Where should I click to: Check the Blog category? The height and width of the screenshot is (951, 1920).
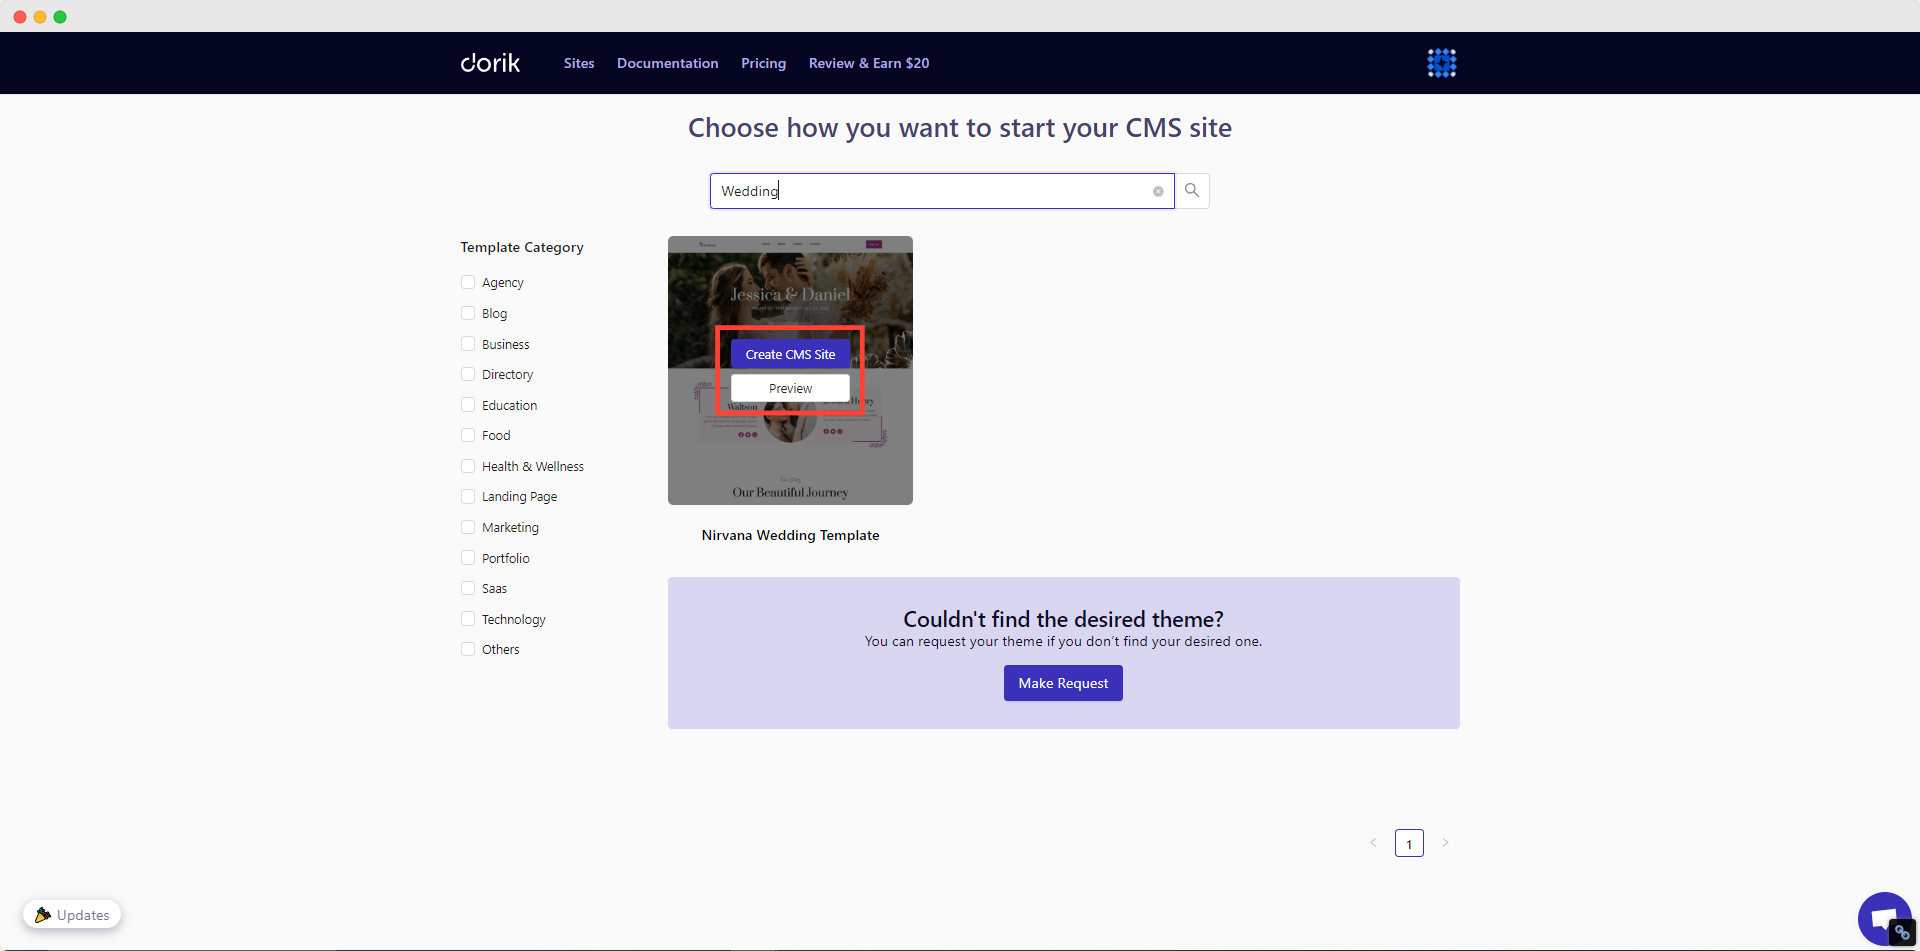[468, 313]
